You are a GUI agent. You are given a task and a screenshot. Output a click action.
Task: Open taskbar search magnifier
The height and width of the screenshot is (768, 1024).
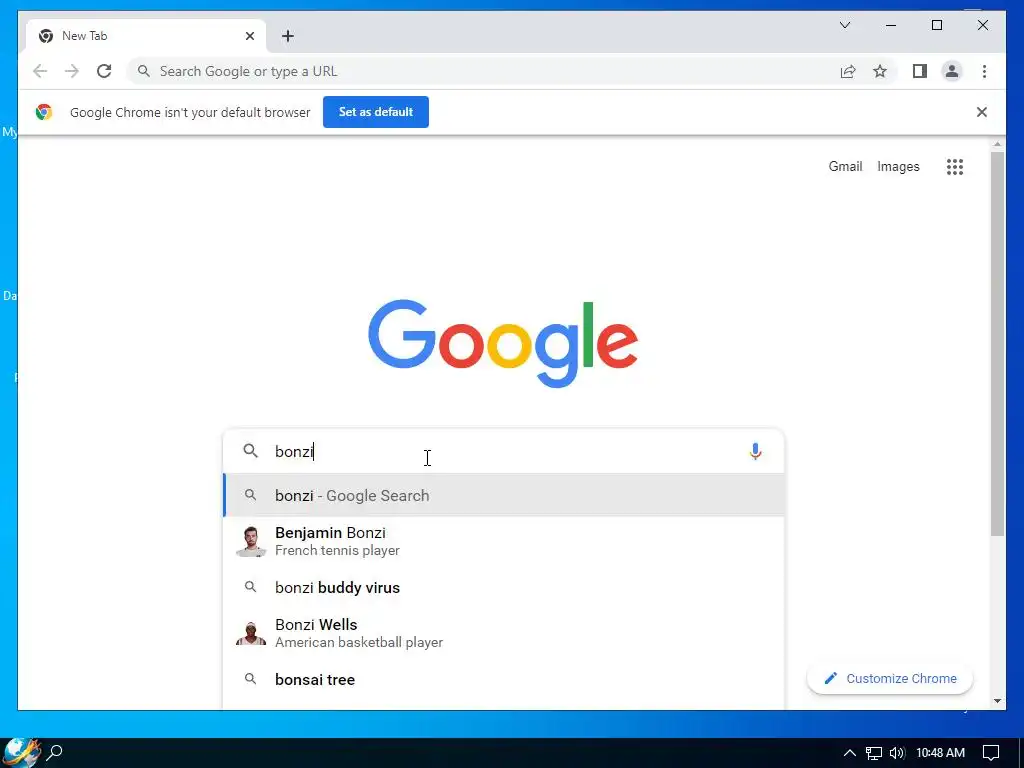[x=56, y=752]
